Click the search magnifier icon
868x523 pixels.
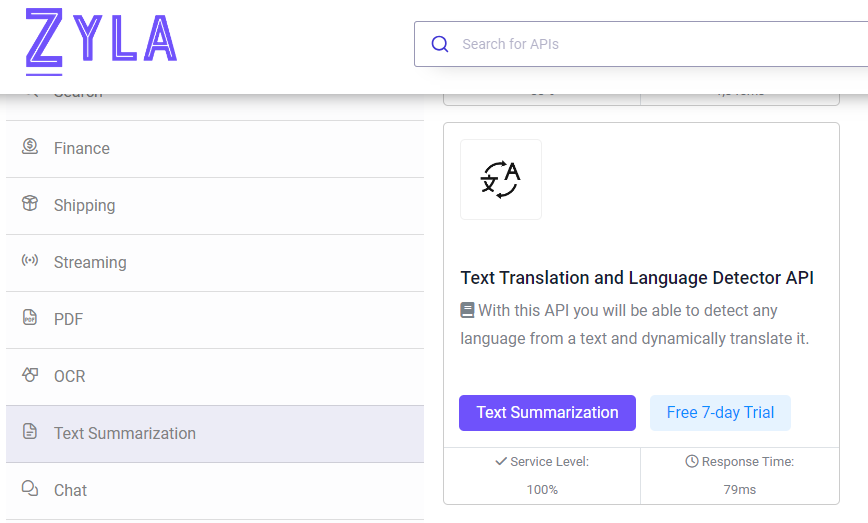440,44
